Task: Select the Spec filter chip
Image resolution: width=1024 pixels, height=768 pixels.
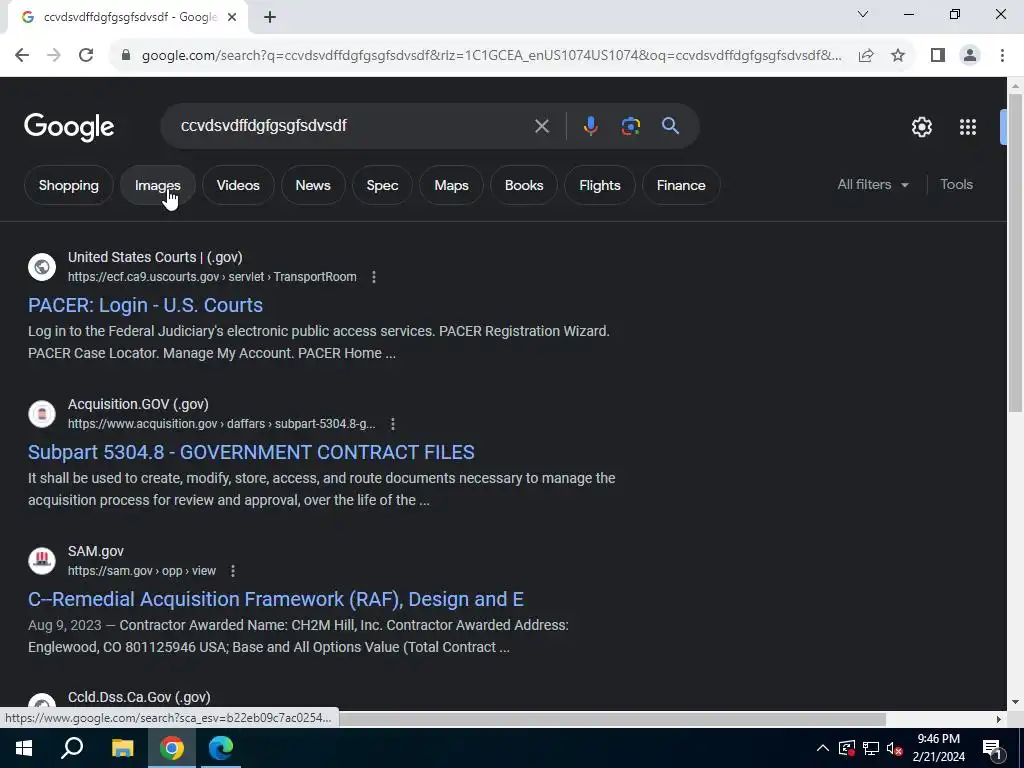Action: pyautogui.click(x=382, y=185)
